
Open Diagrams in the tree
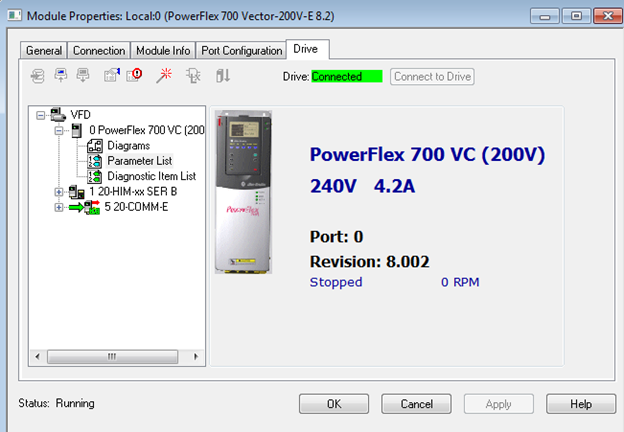click(129, 146)
